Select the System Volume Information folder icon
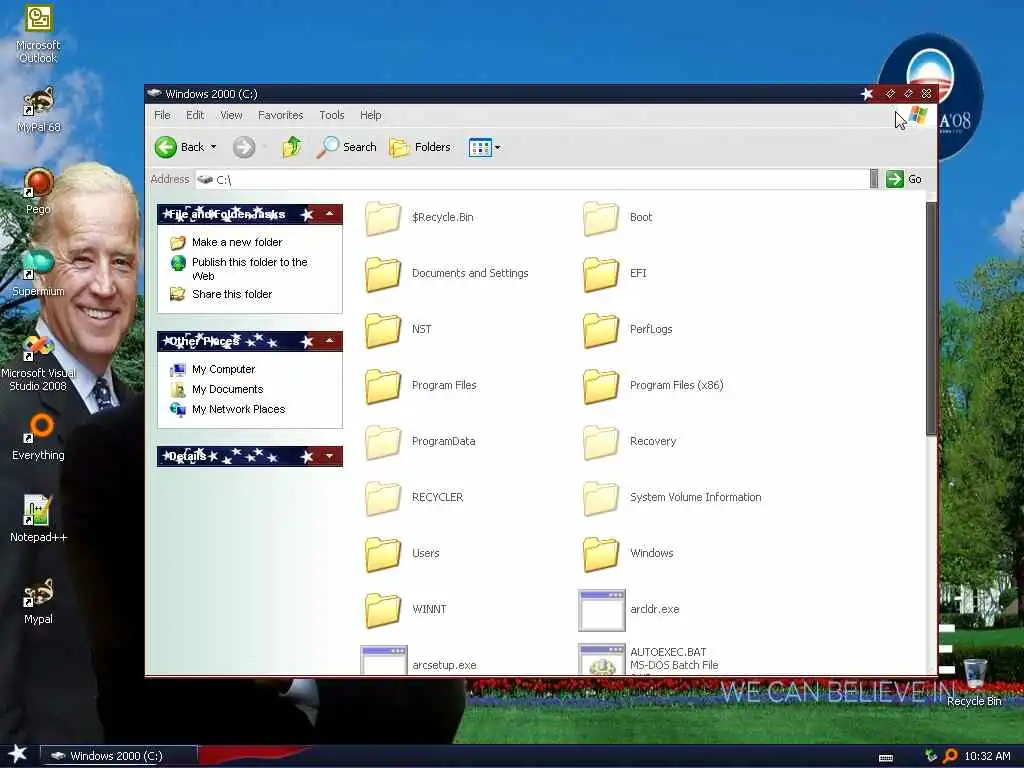Viewport: 1024px width, 768px height. 601,498
